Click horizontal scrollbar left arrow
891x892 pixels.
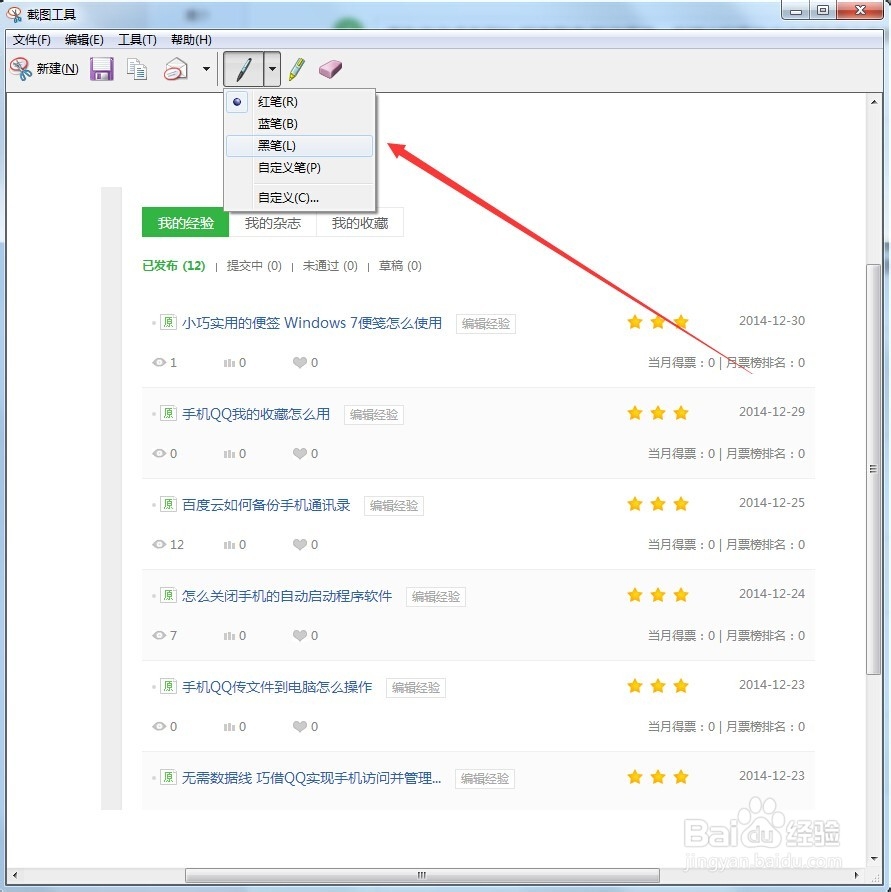click(15, 875)
